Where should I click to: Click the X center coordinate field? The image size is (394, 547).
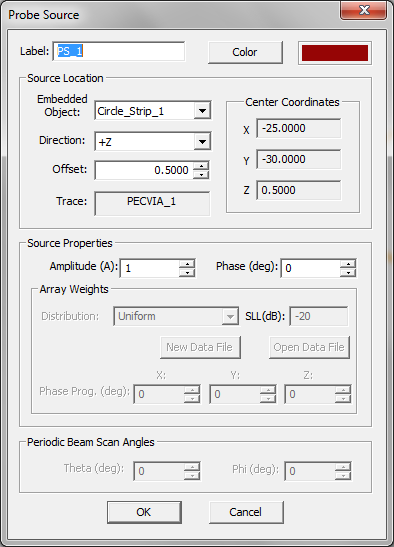pos(298,128)
